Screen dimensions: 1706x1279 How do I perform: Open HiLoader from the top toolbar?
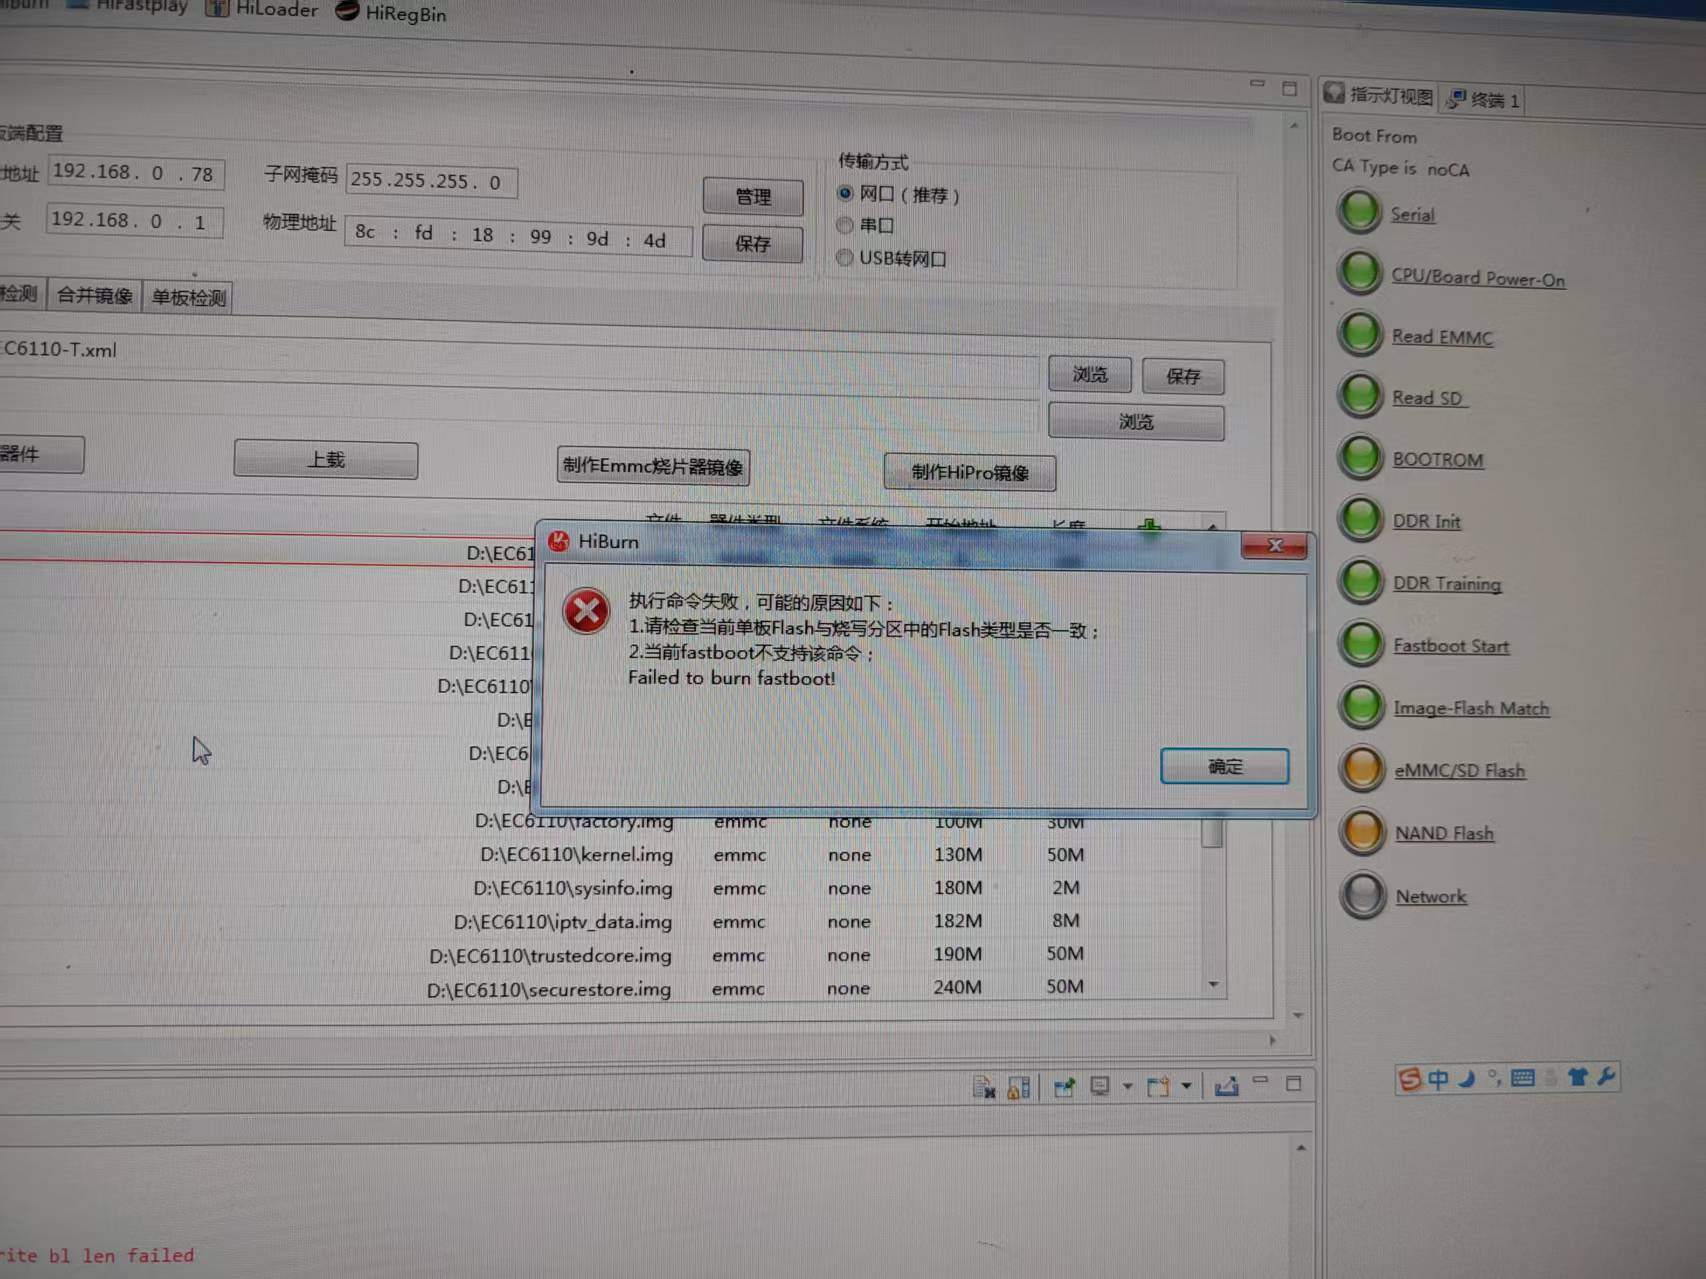pos(262,9)
